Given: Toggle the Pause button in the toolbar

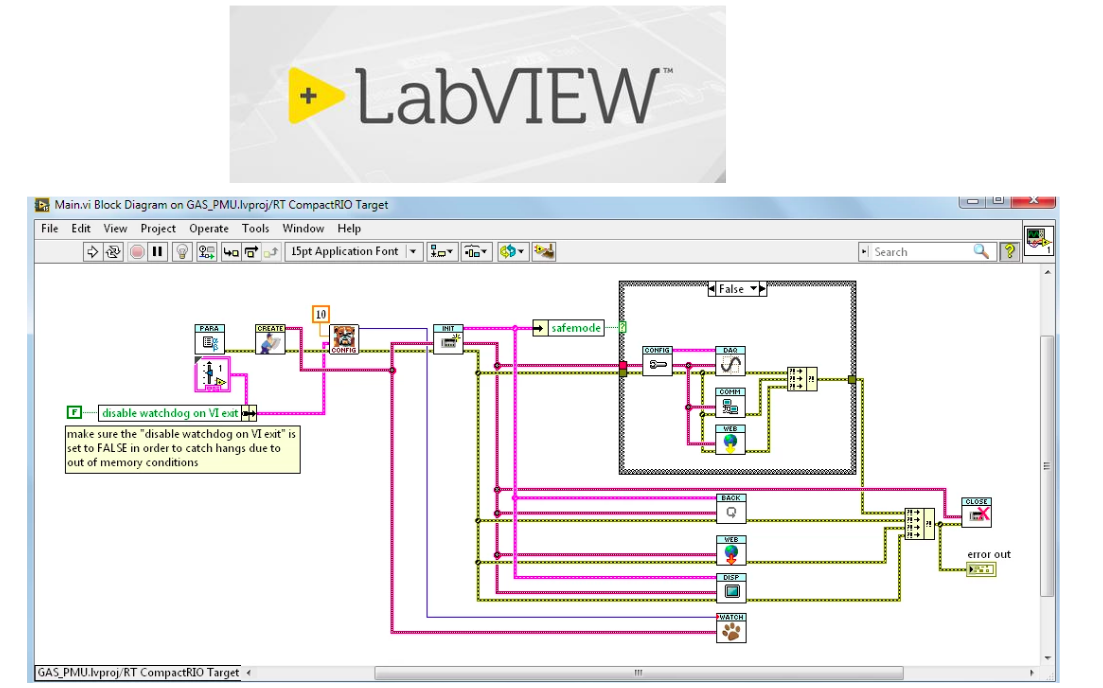Looking at the screenshot, I should 158,252.
